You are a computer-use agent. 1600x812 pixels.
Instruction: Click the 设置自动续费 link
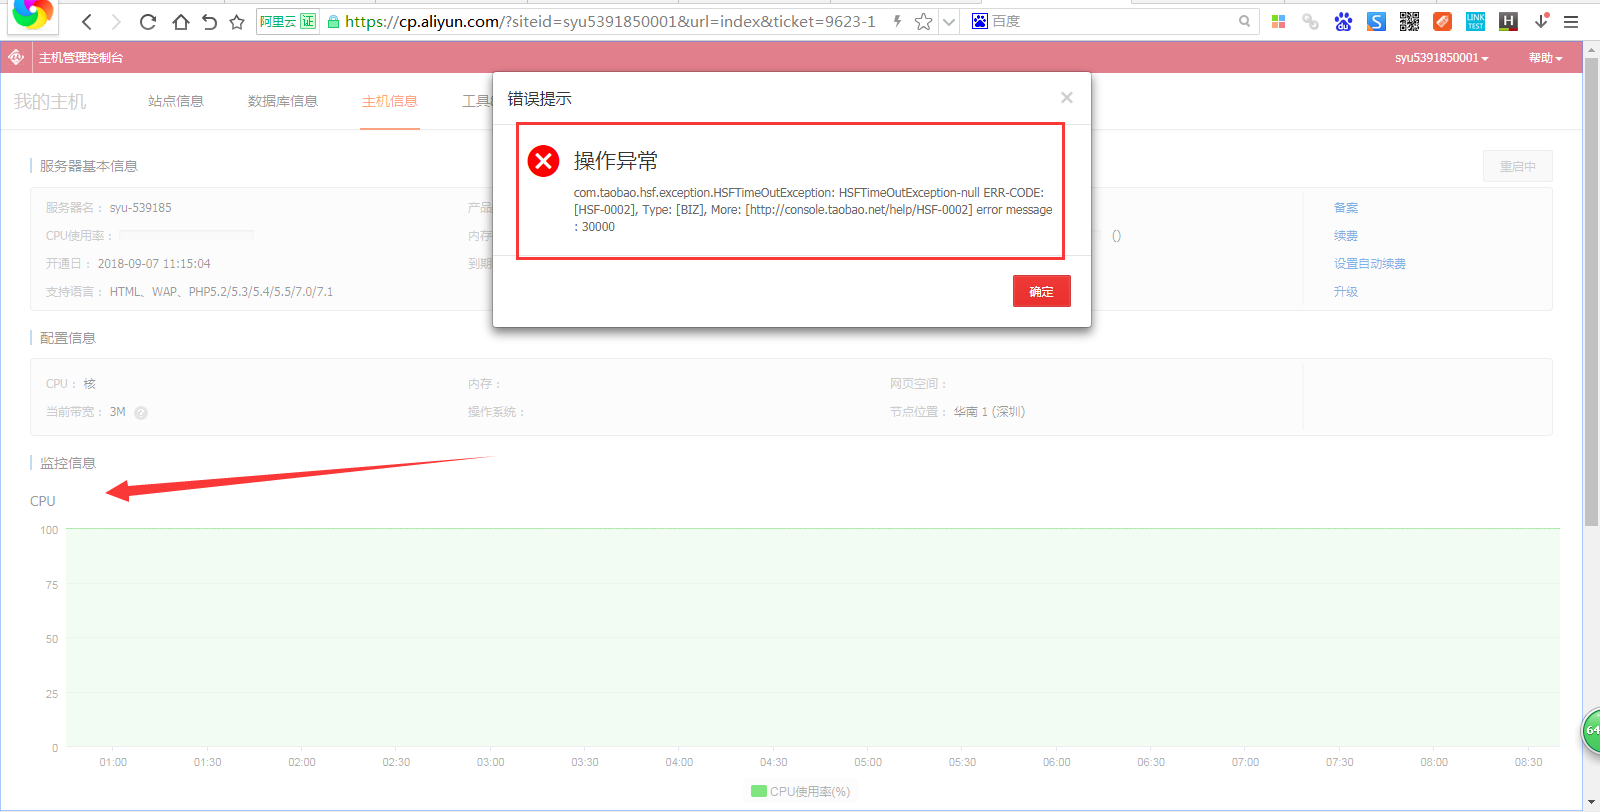(x=1369, y=264)
